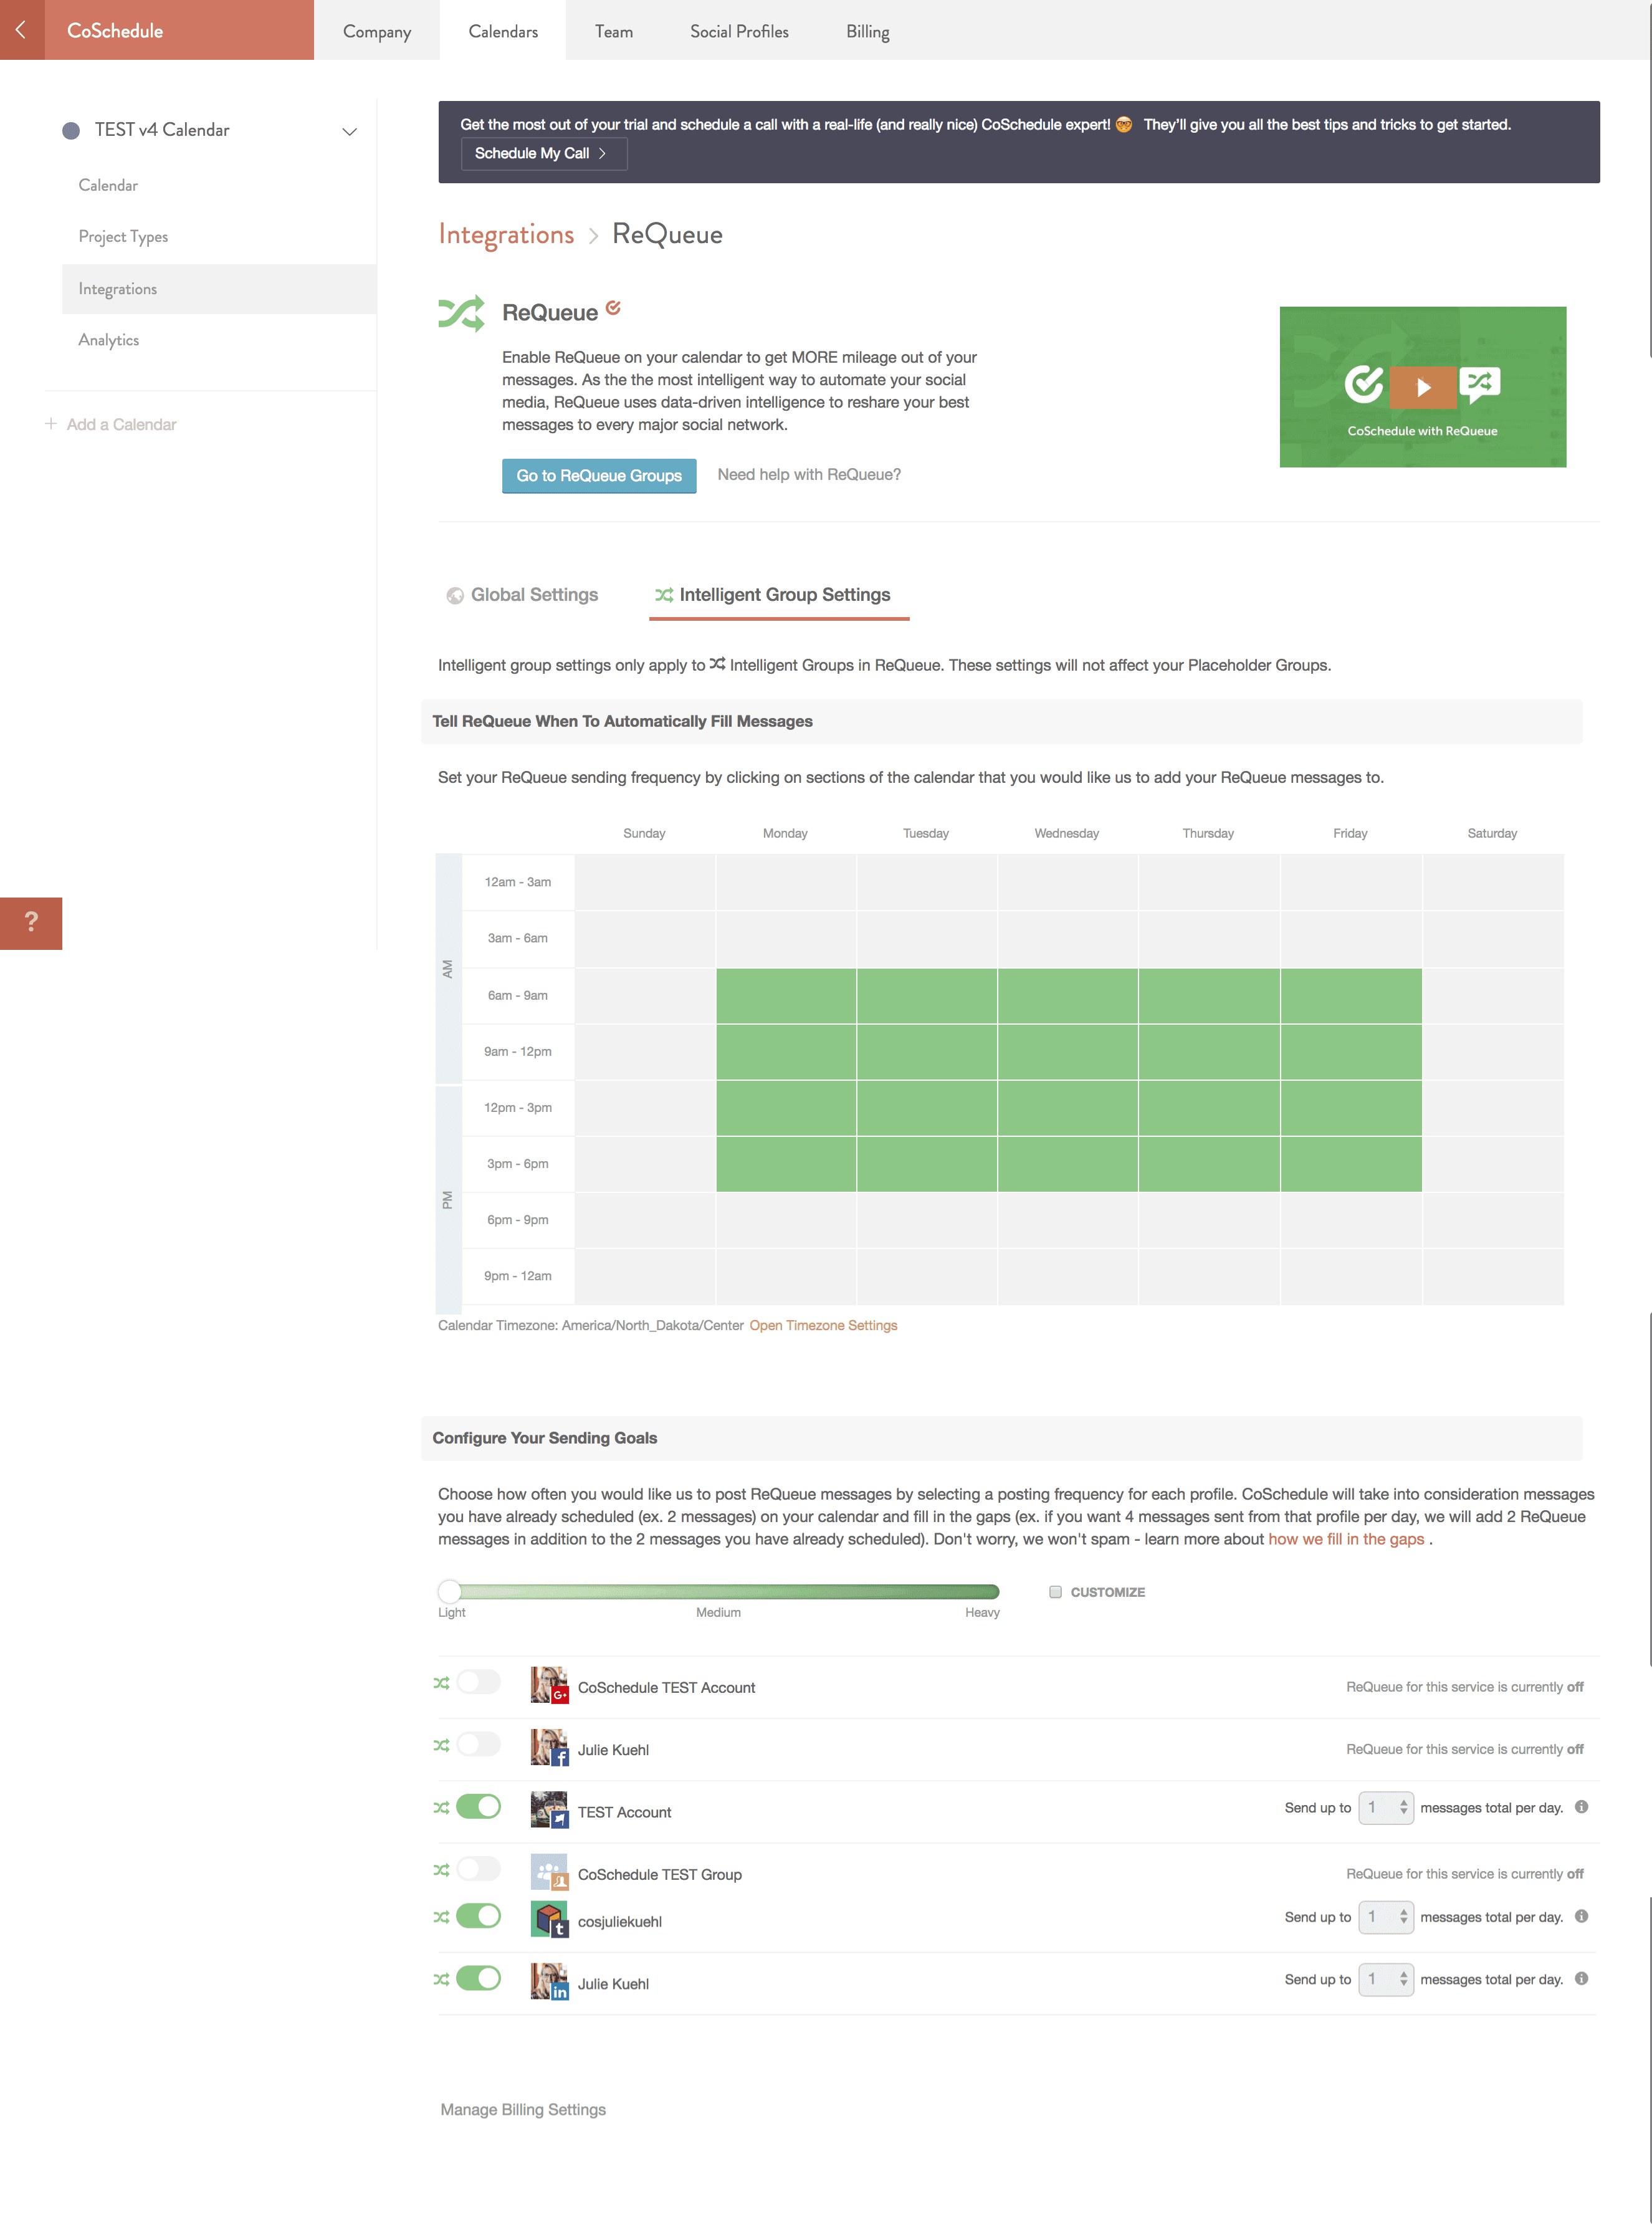Image resolution: width=1652 pixels, height=2227 pixels.
Task: Enable ReQueue for CoSchedule TEST Group
Action: click(x=478, y=1868)
